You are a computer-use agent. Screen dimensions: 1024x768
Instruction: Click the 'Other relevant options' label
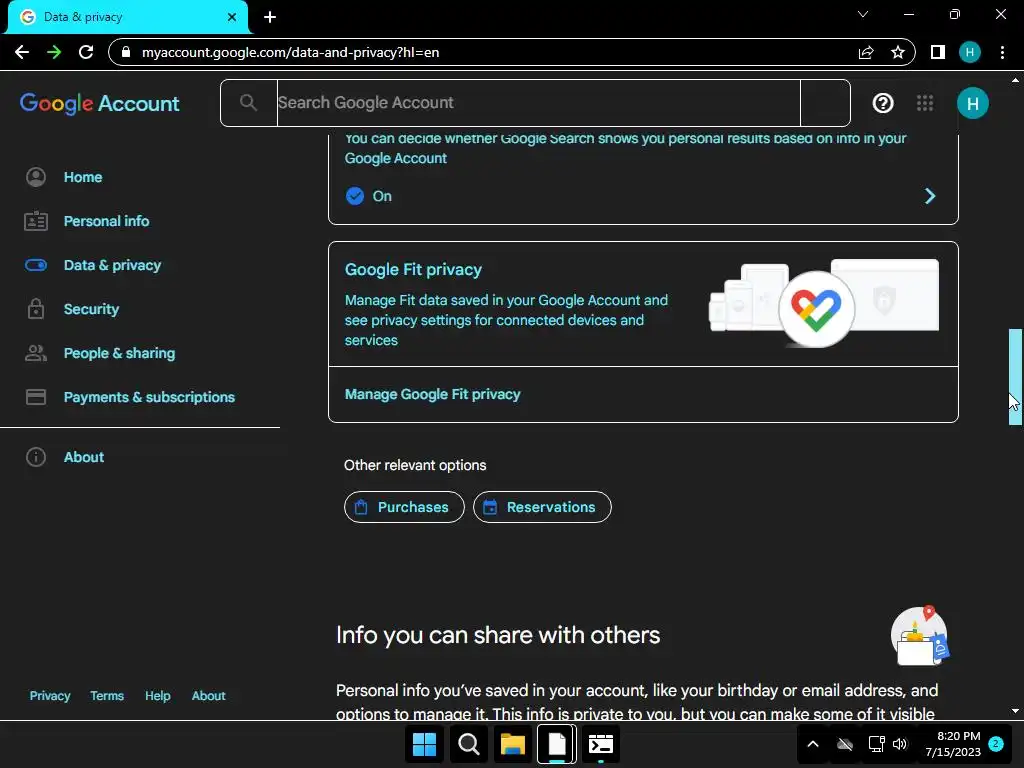coord(415,465)
